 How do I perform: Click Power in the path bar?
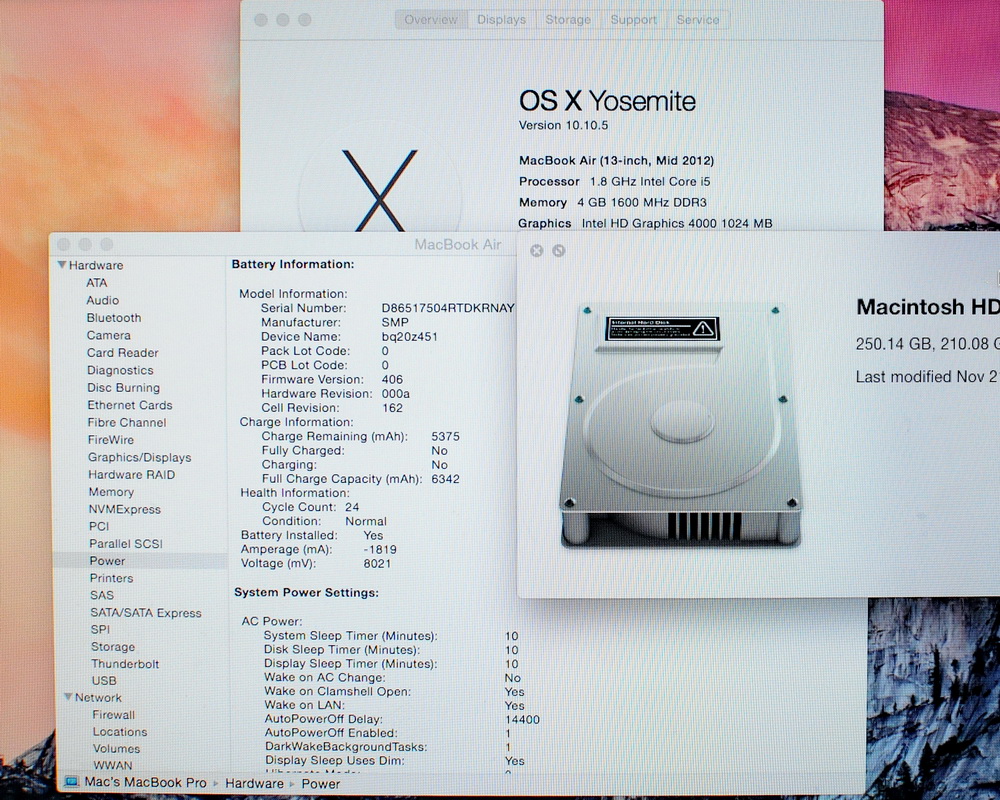[x=321, y=783]
